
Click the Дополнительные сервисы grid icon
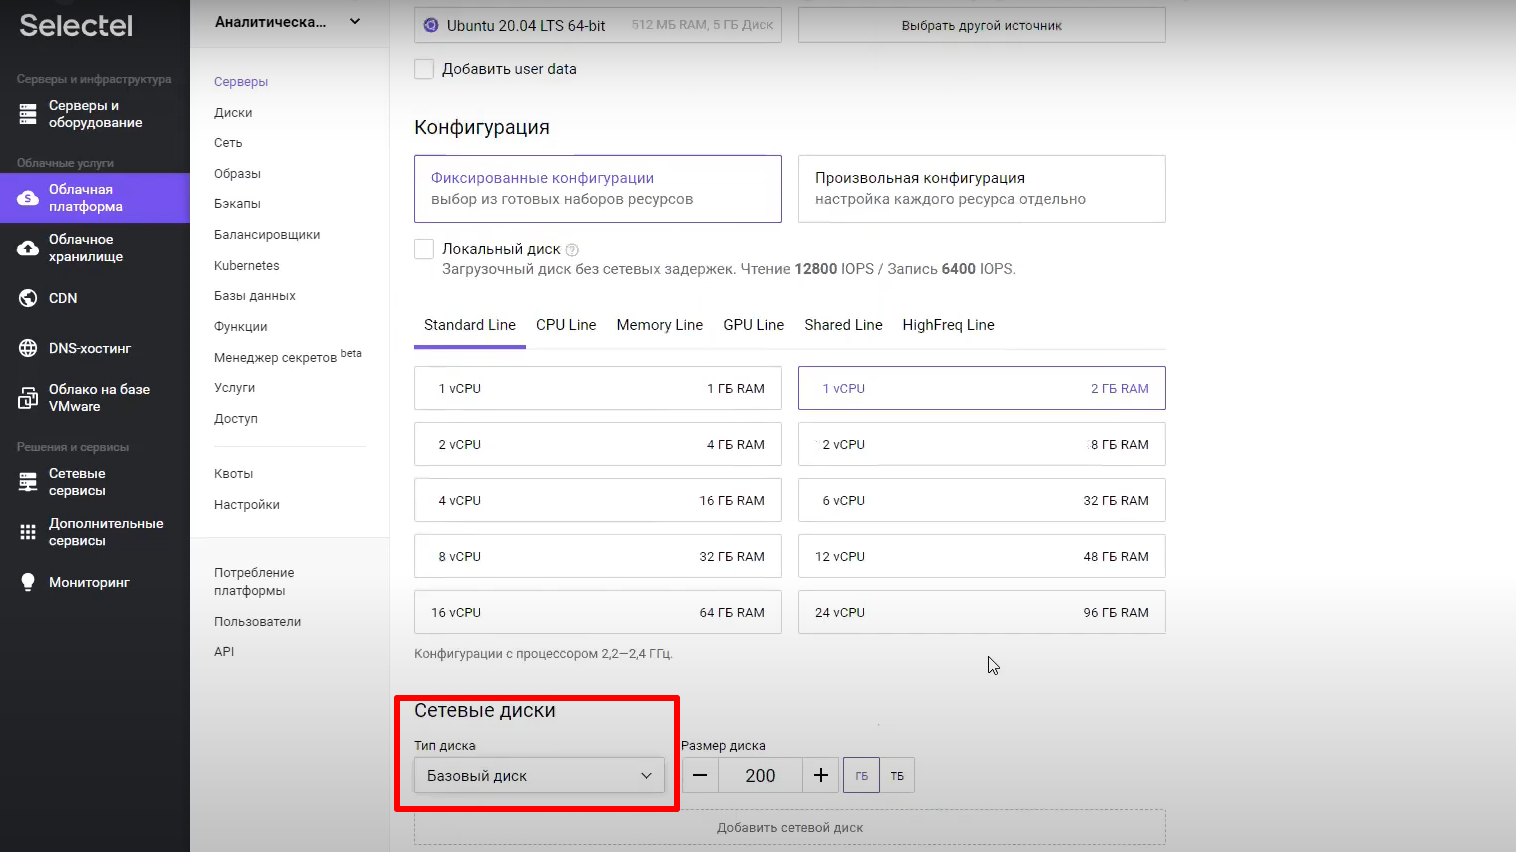click(x=28, y=532)
